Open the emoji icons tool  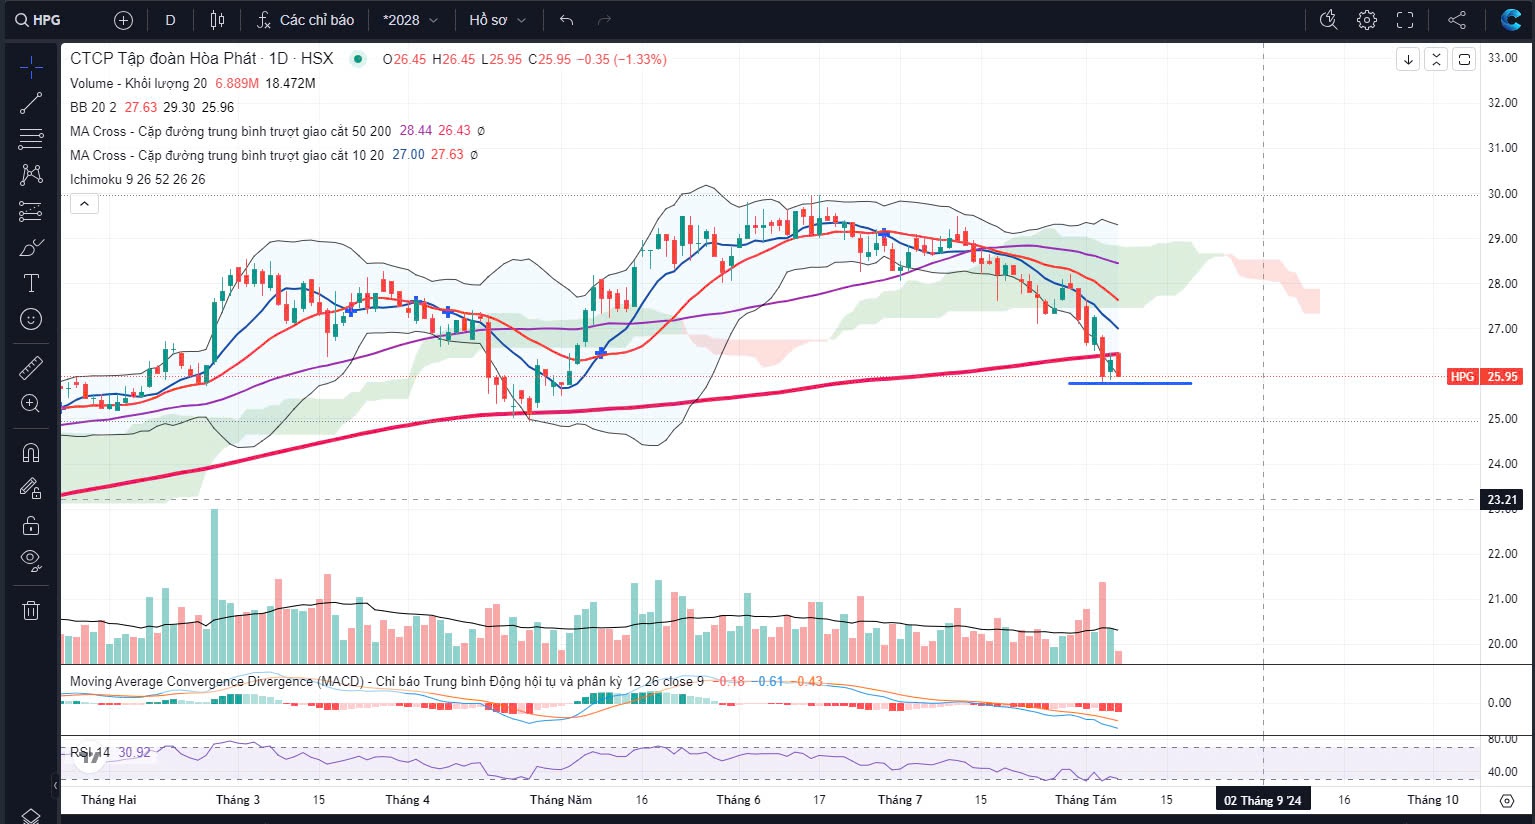click(x=31, y=319)
